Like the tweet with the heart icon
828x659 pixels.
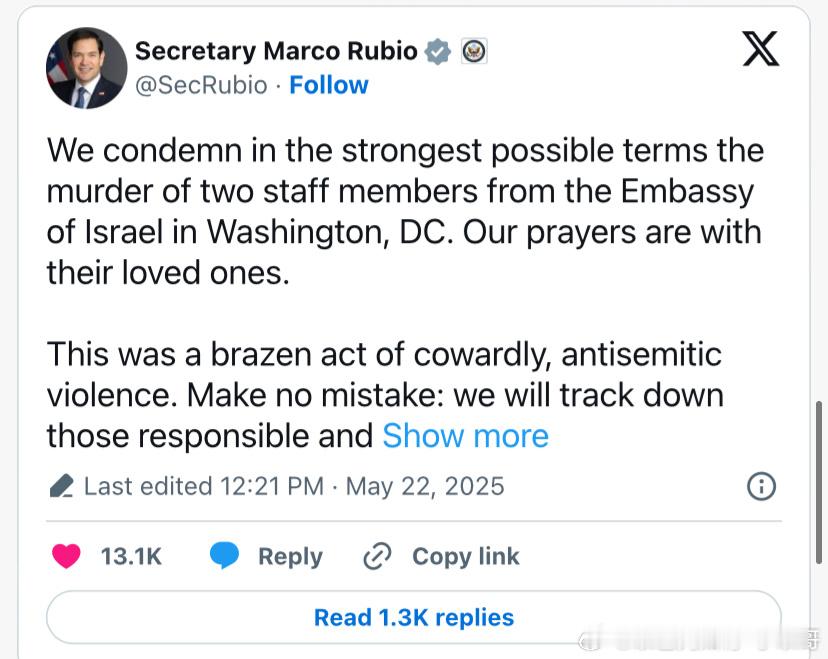tap(66, 556)
